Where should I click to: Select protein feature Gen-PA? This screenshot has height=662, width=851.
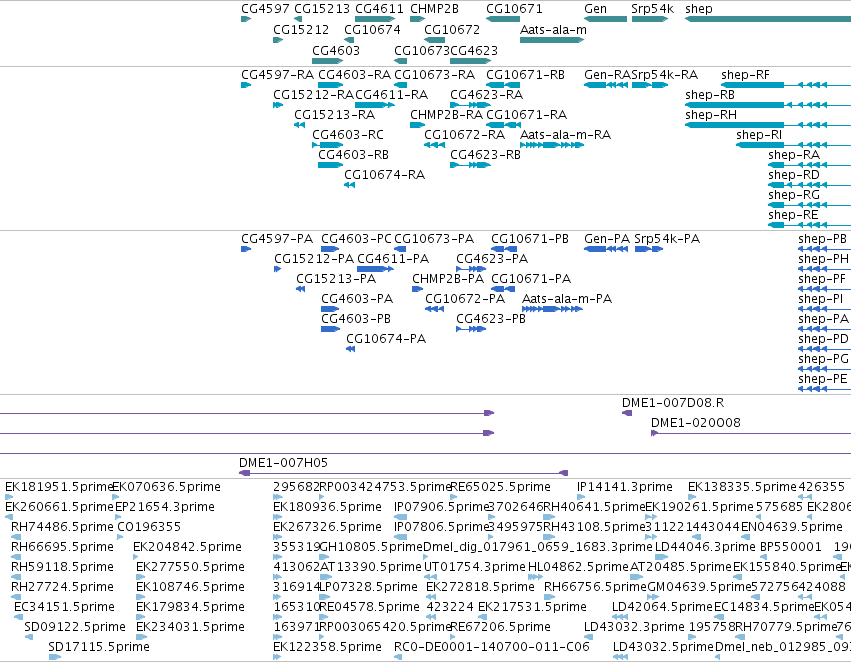606,249
